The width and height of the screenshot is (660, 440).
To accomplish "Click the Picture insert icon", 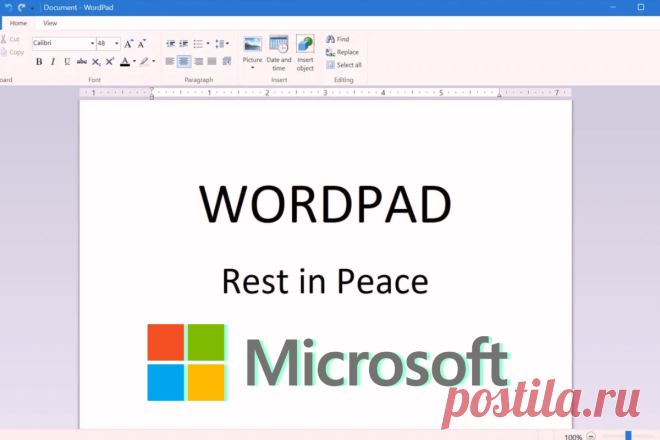I will [253, 45].
